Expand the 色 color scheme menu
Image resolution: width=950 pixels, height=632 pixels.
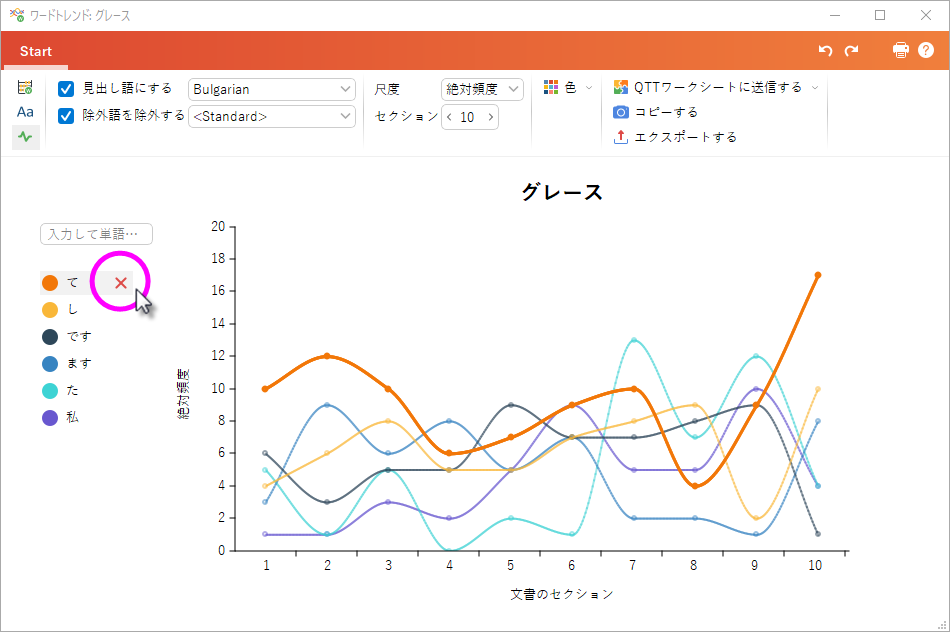point(568,88)
